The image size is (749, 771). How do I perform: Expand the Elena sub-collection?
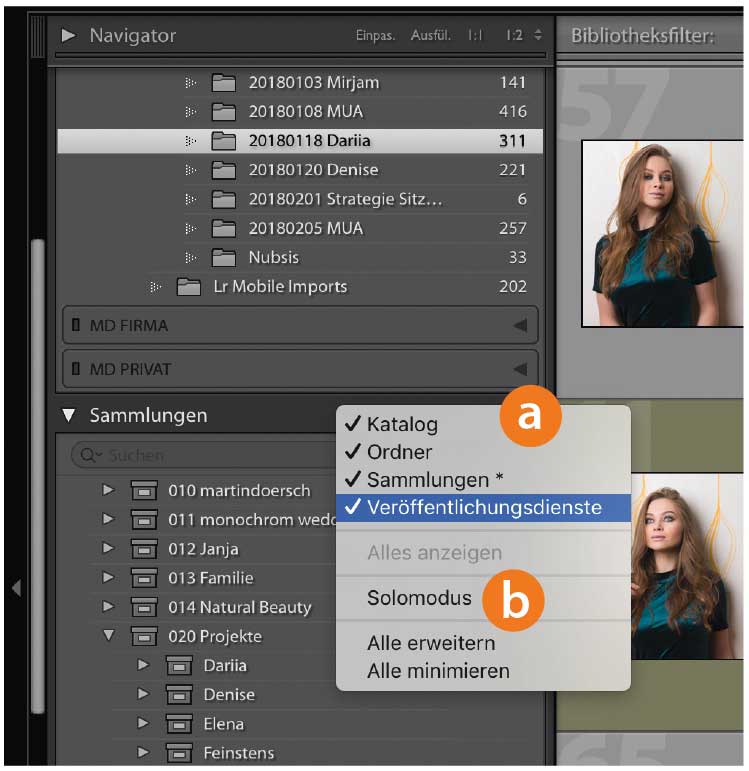click(143, 723)
